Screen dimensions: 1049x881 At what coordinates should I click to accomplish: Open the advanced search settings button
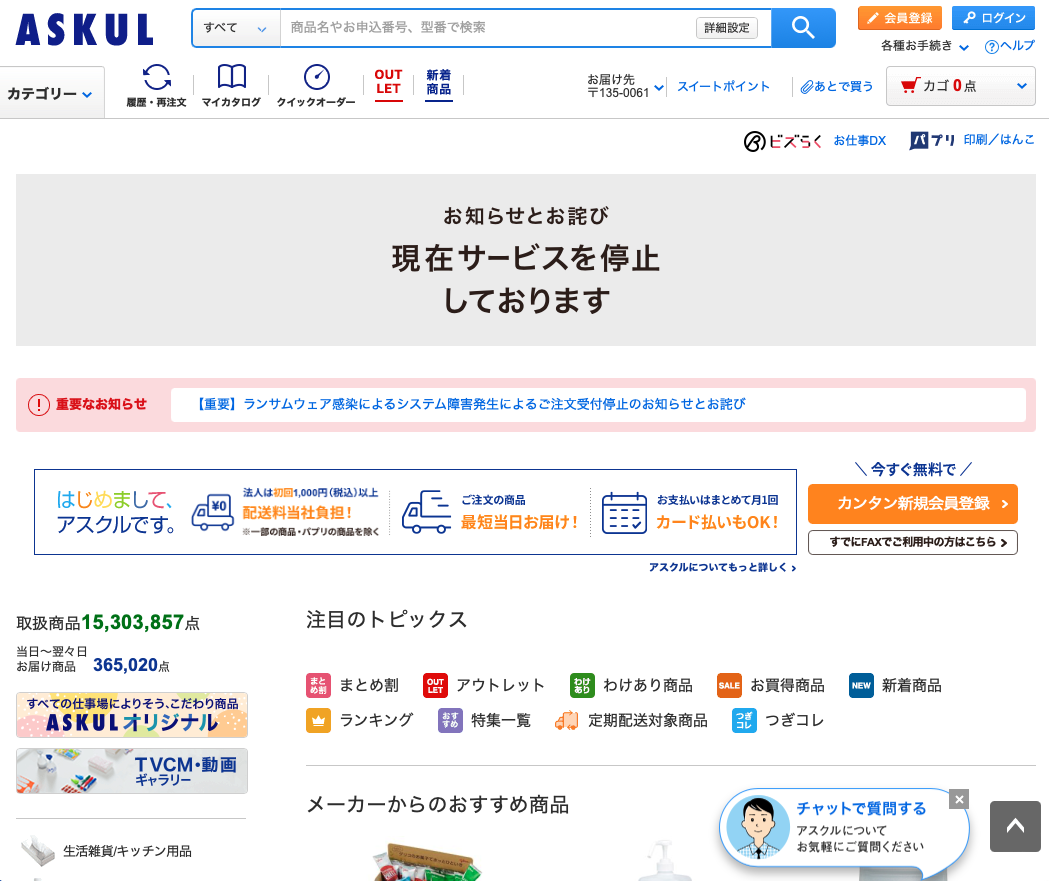click(726, 28)
